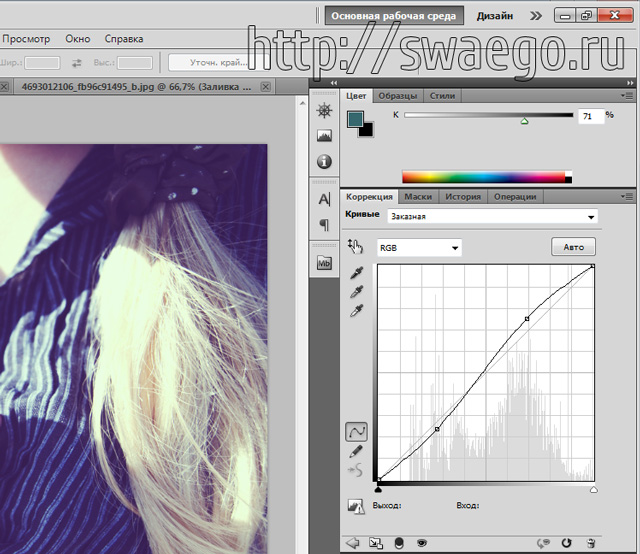Image resolution: width=640 pixels, height=554 pixels.
Task: Click the foreground color swatch
Action: 354,119
